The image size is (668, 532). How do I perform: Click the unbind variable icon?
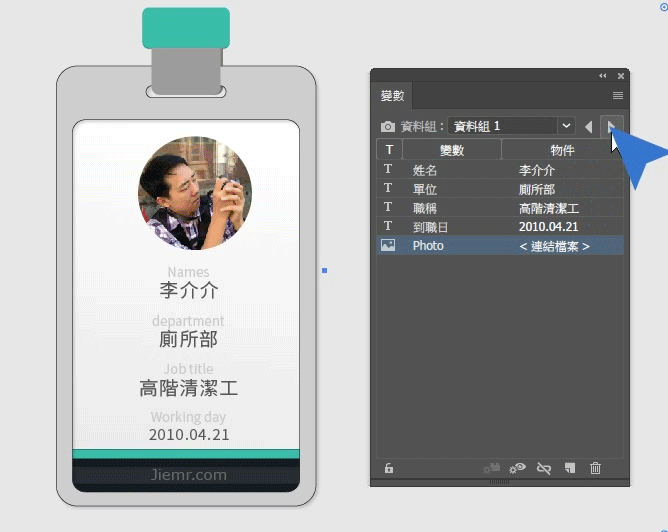[544, 469]
